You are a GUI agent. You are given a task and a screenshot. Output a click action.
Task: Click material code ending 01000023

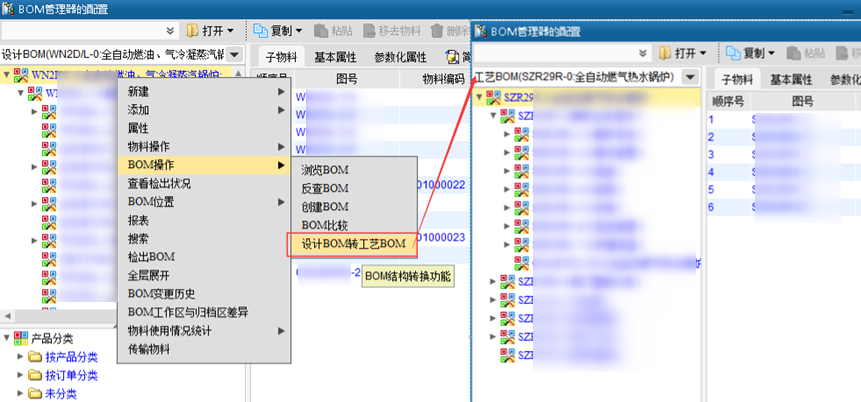pos(441,237)
